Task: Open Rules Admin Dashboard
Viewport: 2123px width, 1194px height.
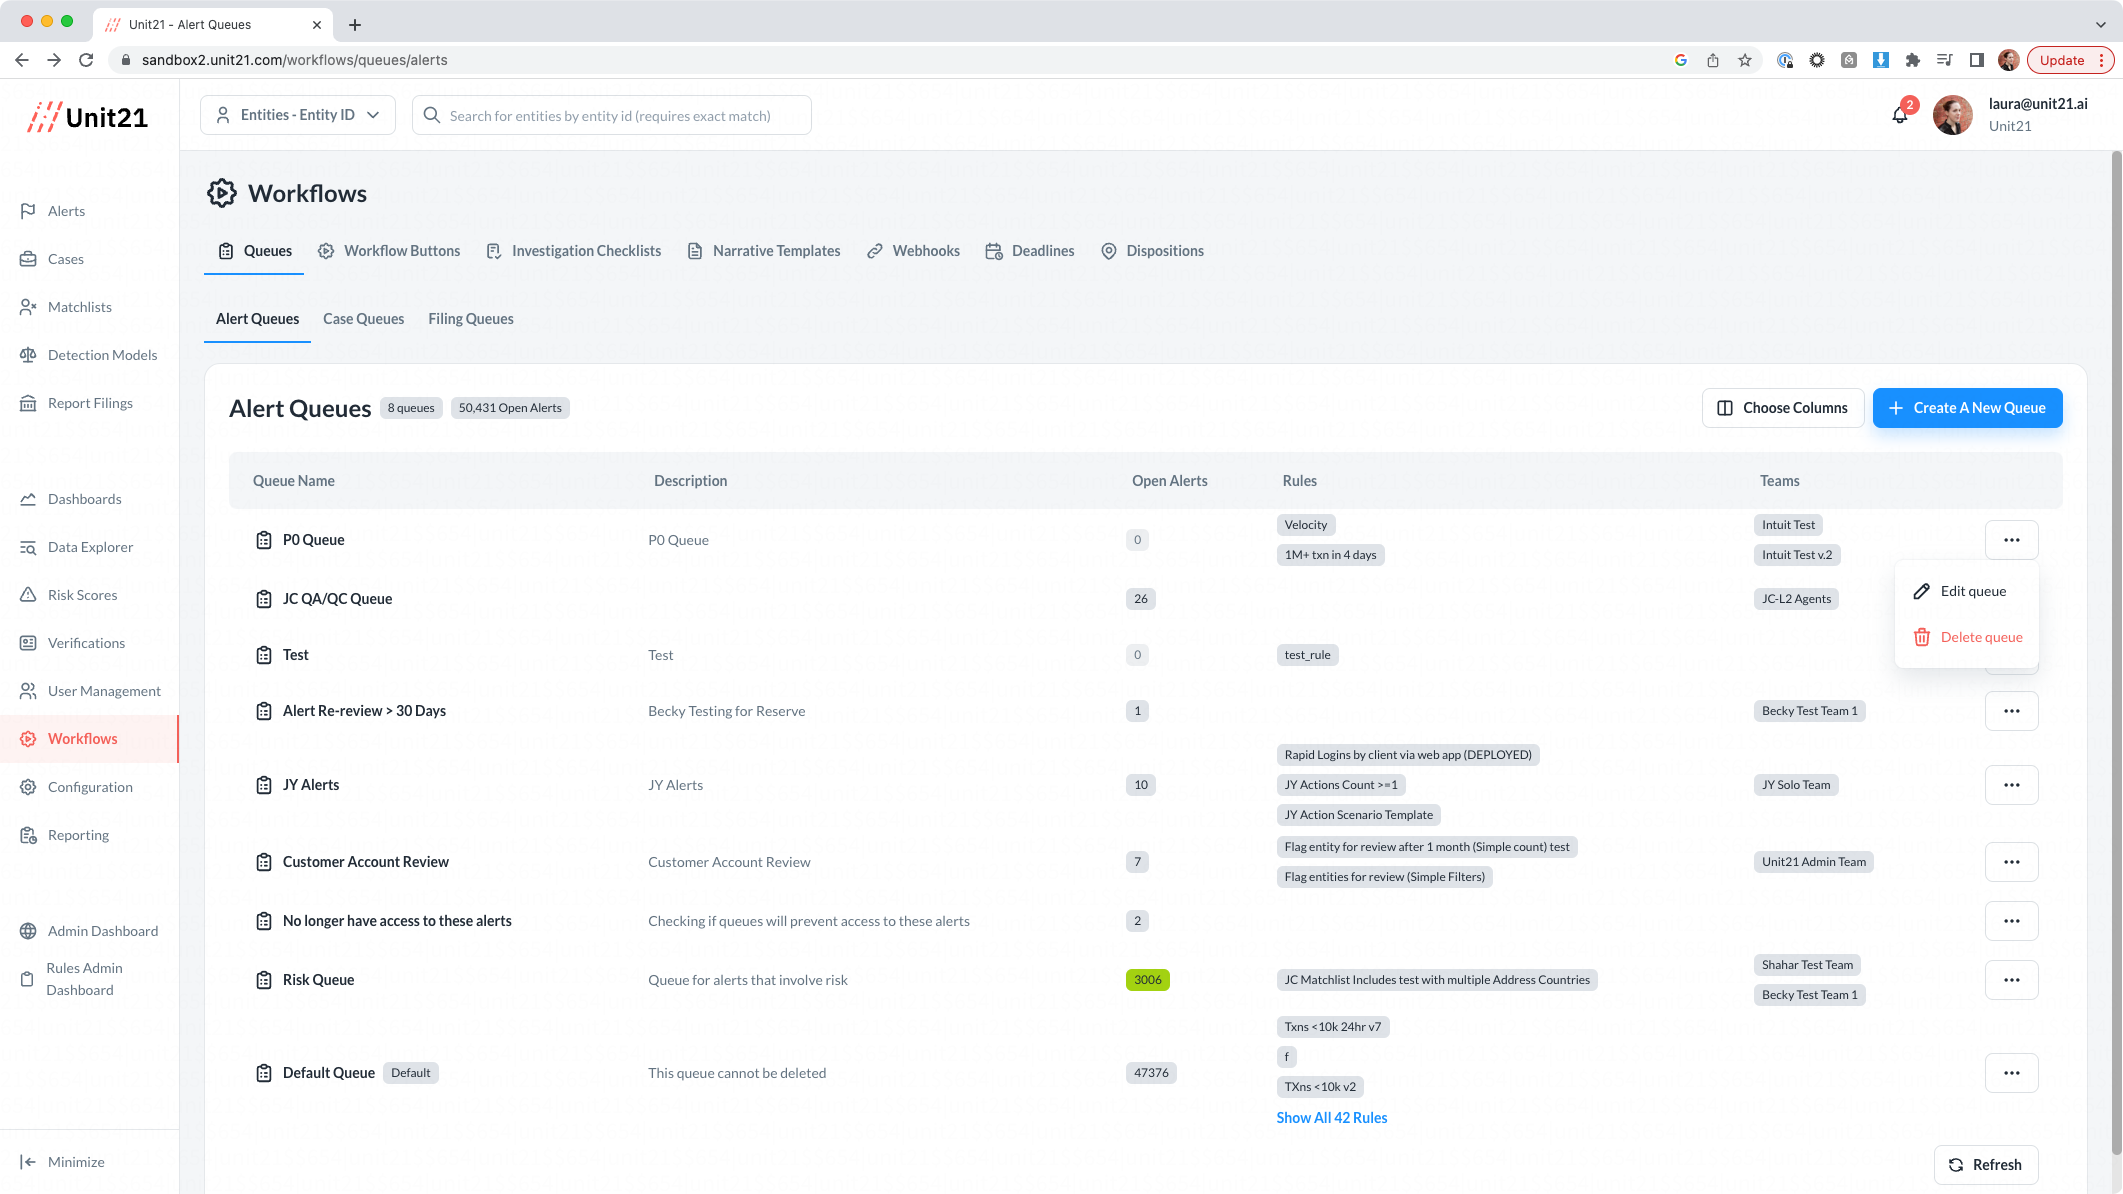Action: [x=84, y=979]
